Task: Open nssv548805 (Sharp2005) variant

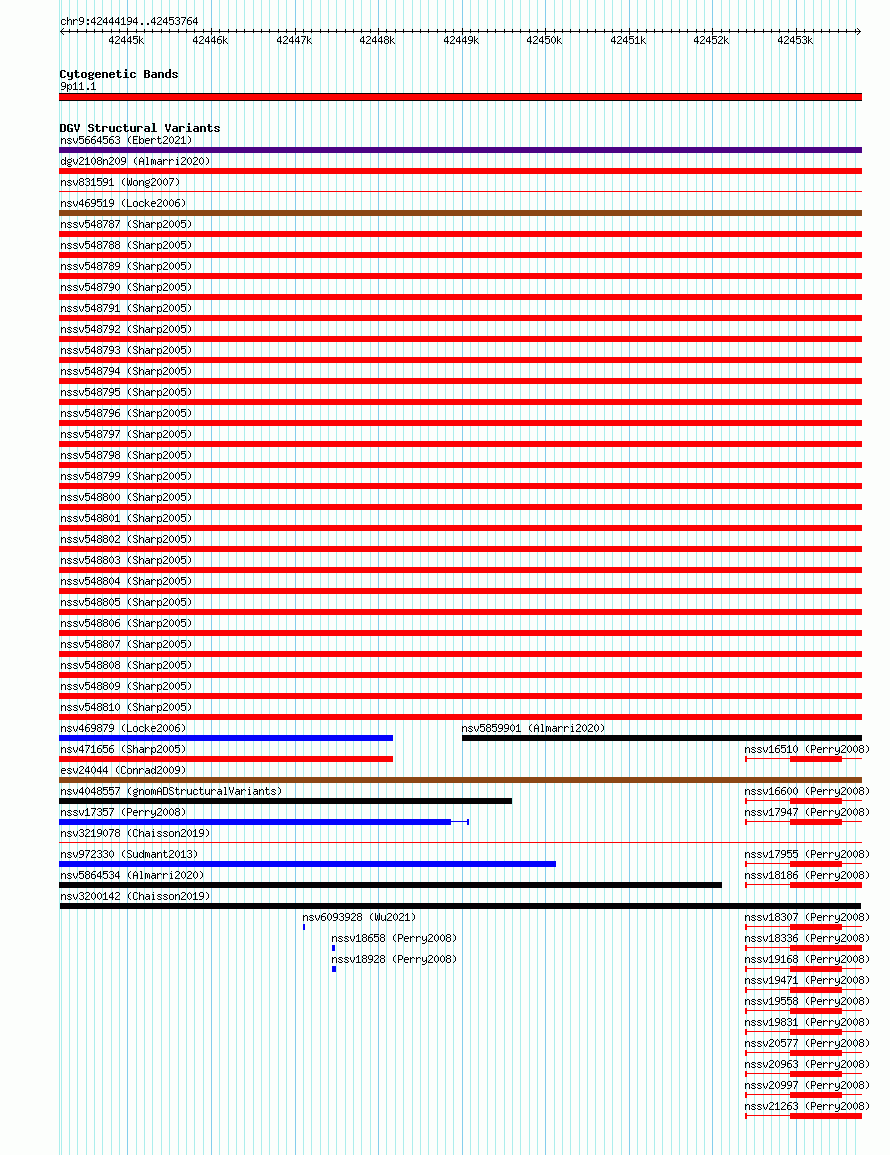Action: pyautogui.click(x=126, y=602)
